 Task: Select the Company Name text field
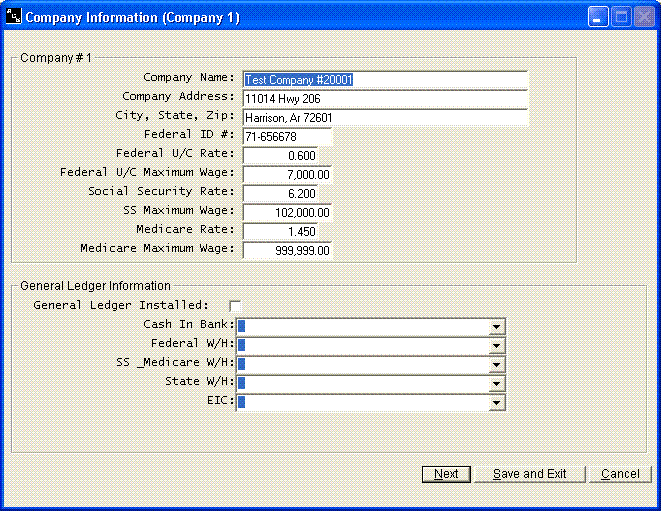[x=384, y=80]
